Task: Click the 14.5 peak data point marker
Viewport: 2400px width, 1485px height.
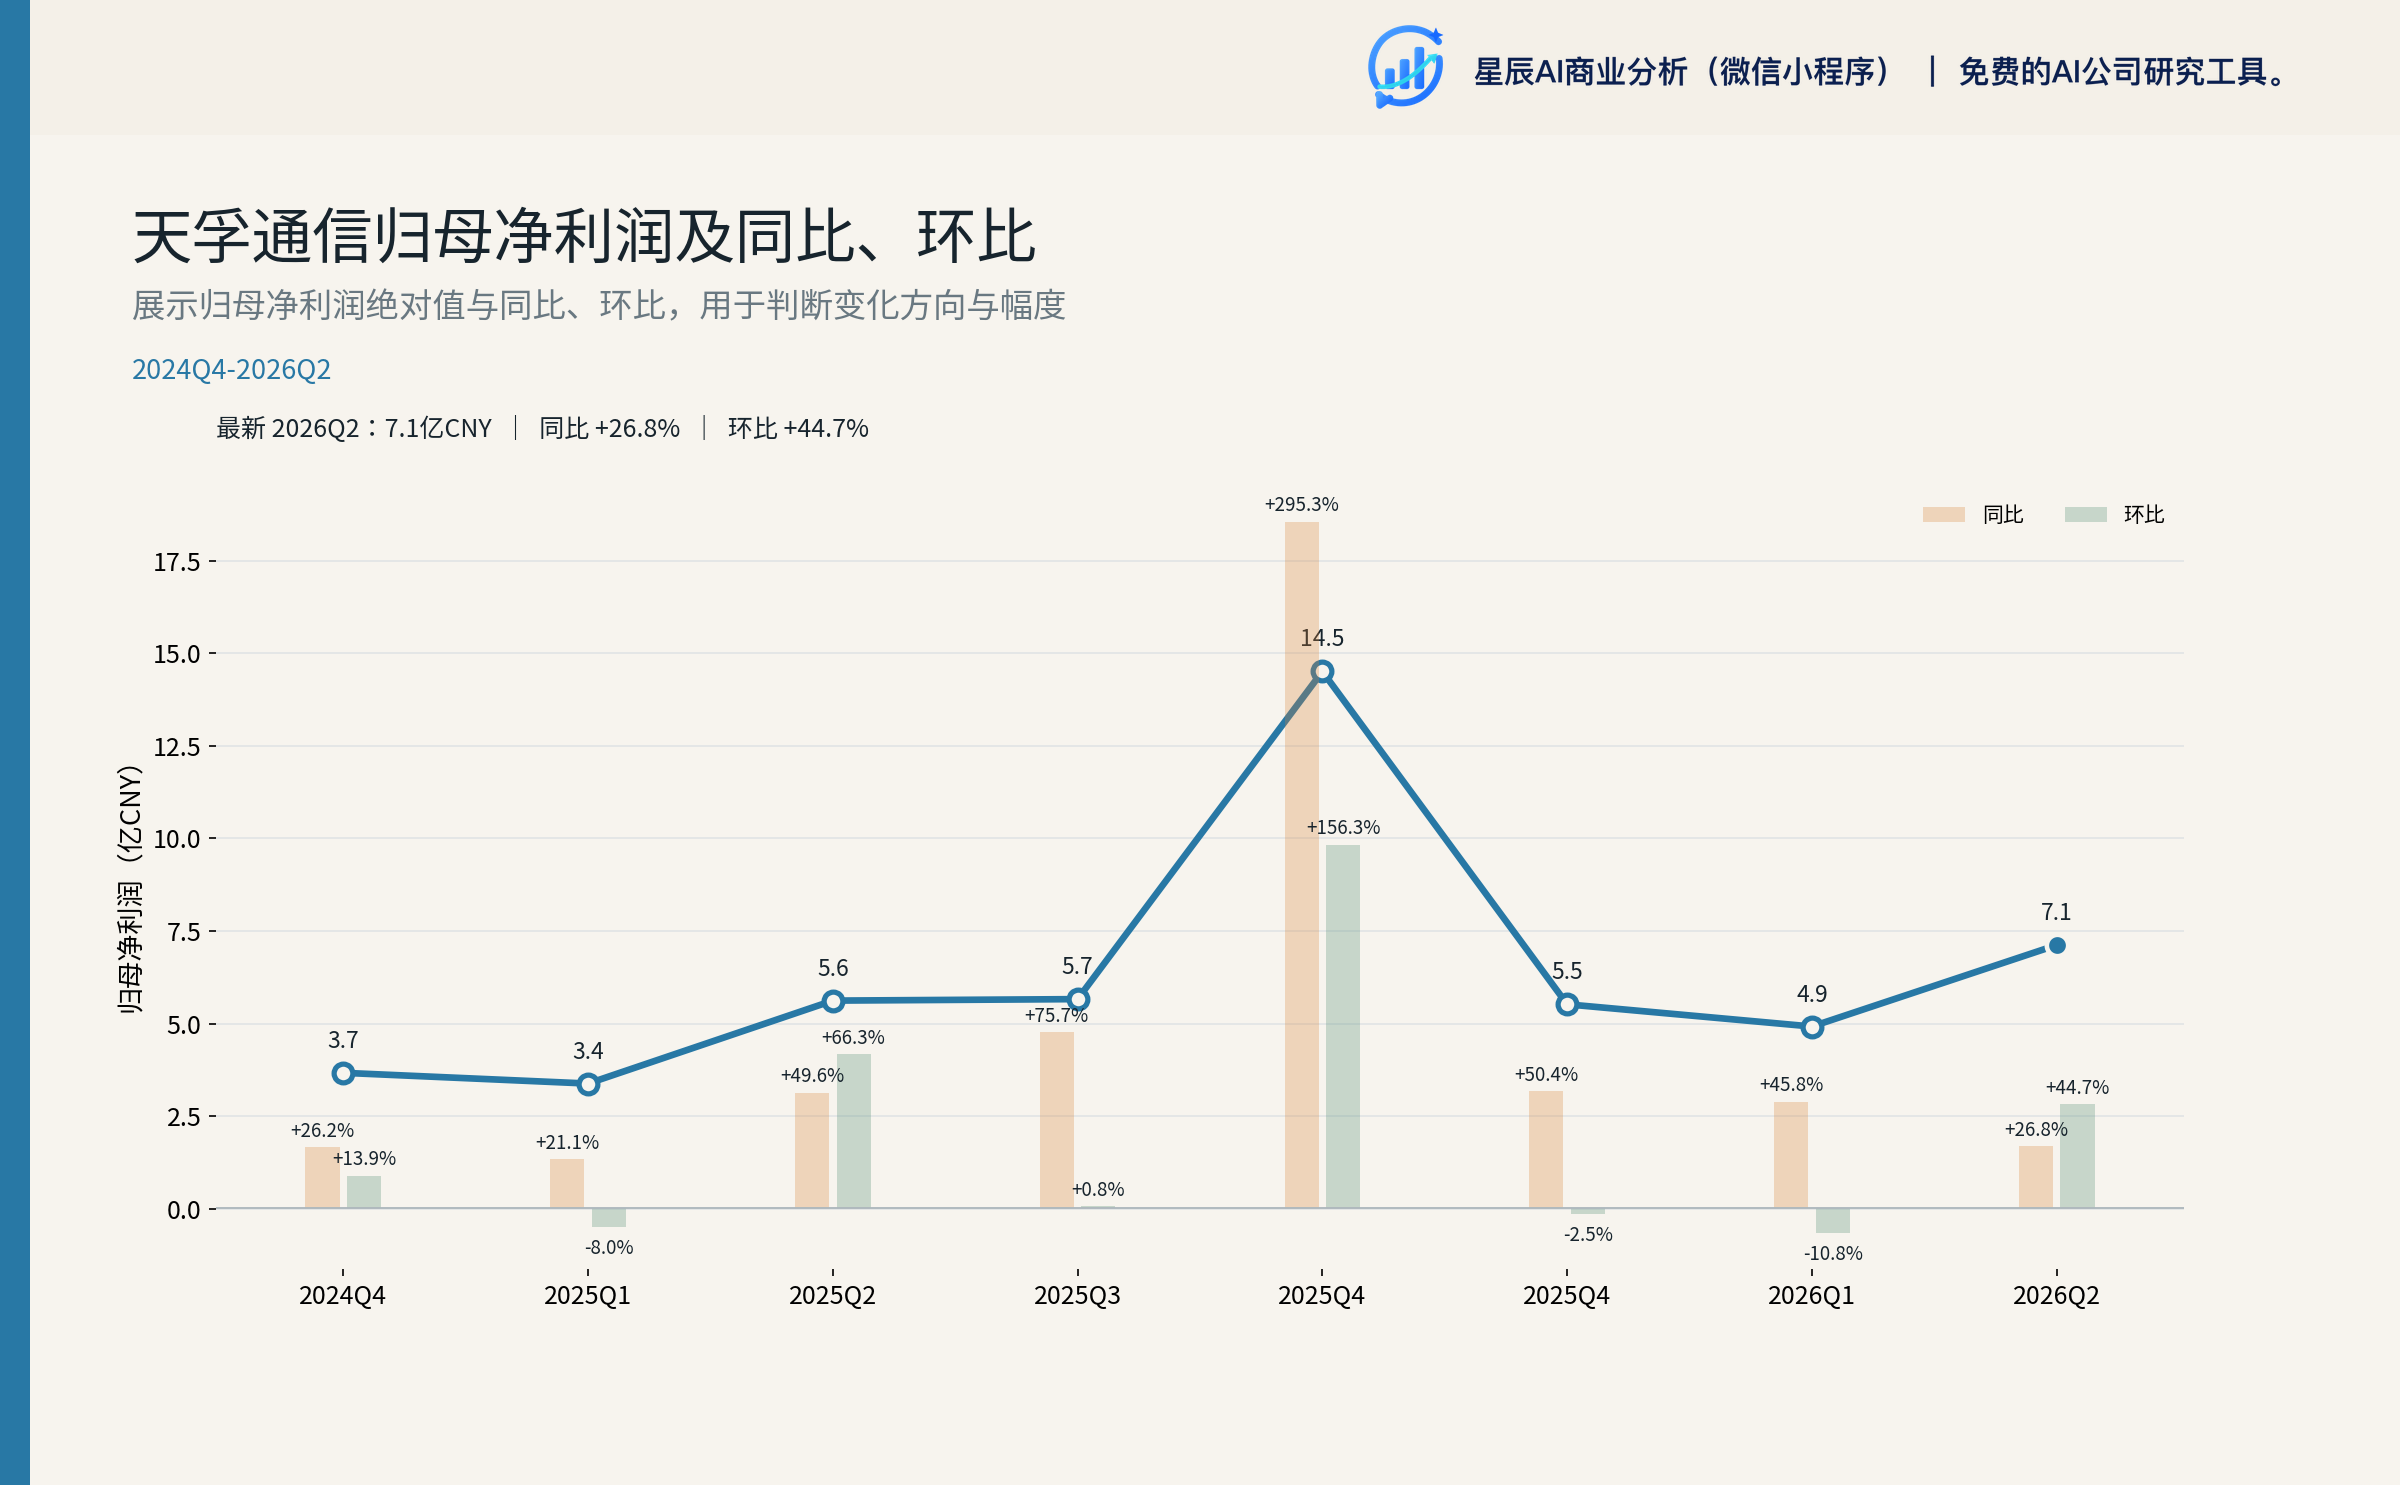Action: [1322, 671]
